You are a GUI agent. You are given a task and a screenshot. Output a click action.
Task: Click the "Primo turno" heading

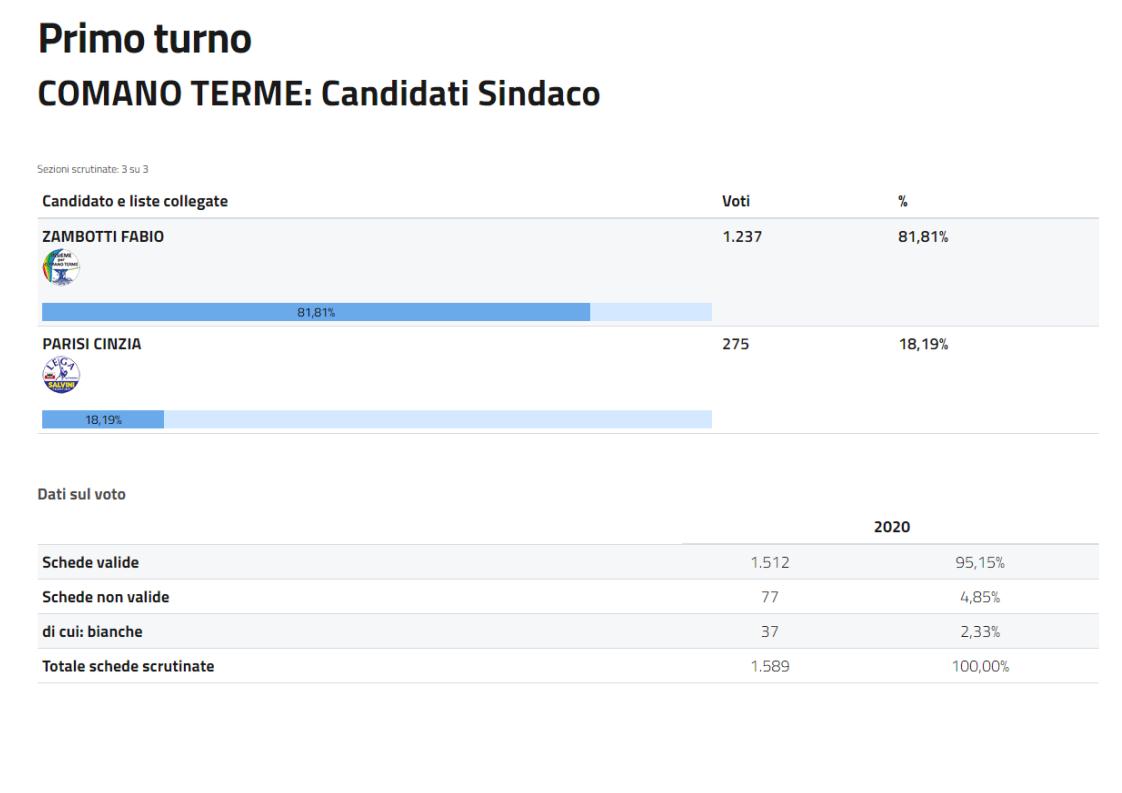(x=144, y=39)
